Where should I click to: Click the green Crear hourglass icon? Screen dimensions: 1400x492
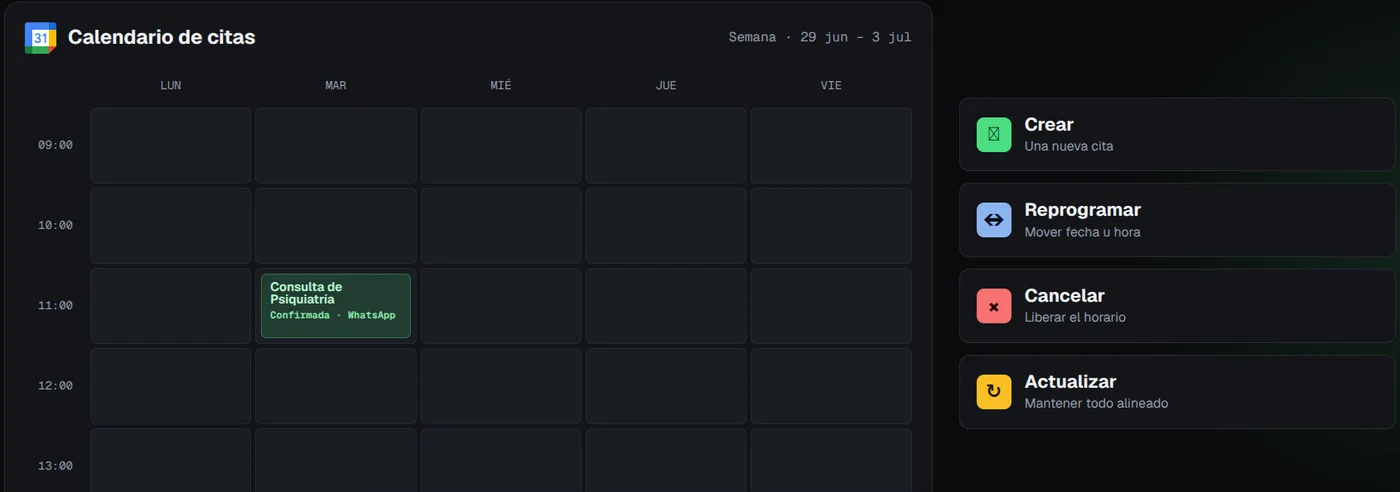(x=994, y=134)
